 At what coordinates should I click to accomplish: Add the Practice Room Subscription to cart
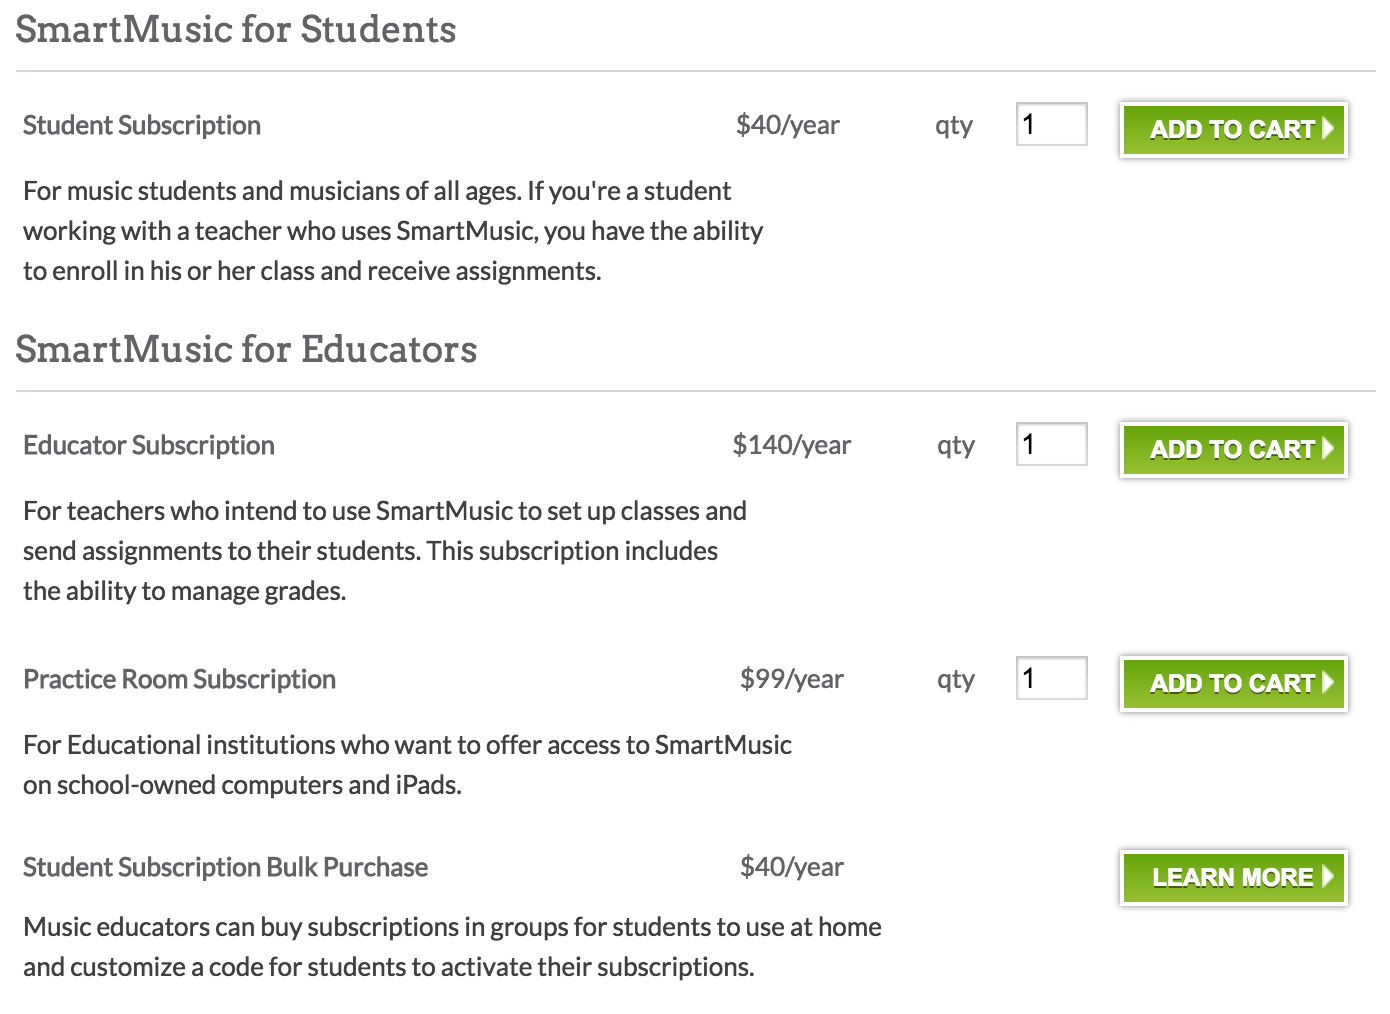tap(1232, 684)
